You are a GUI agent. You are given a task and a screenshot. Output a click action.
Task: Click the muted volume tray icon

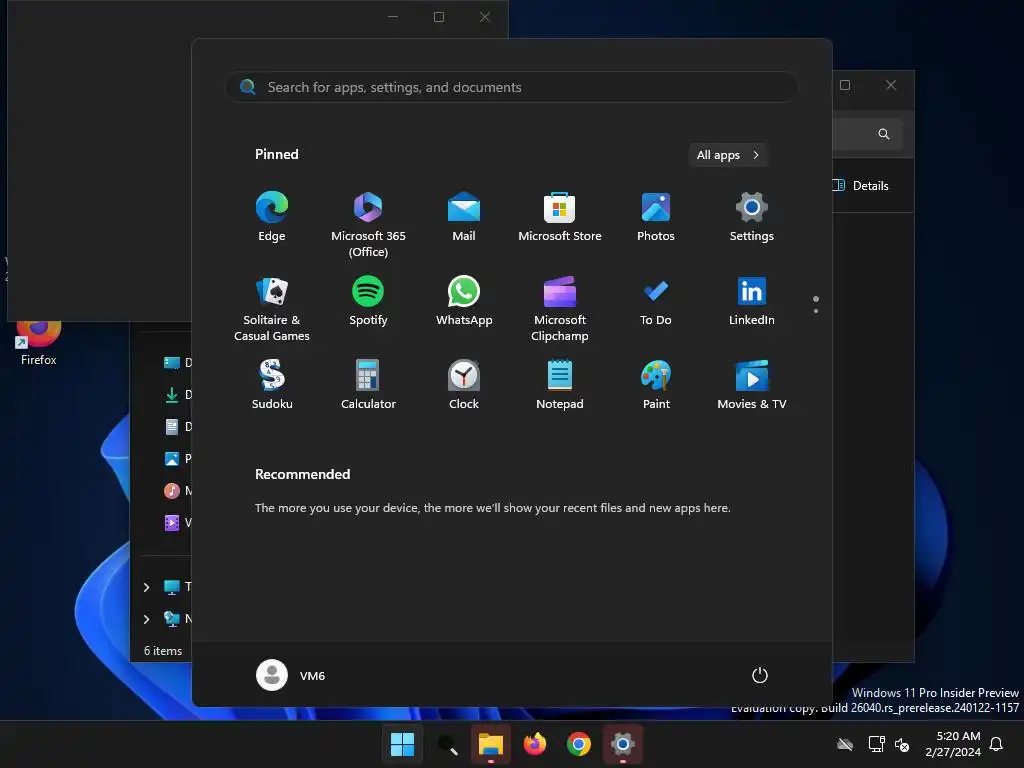pos(902,744)
